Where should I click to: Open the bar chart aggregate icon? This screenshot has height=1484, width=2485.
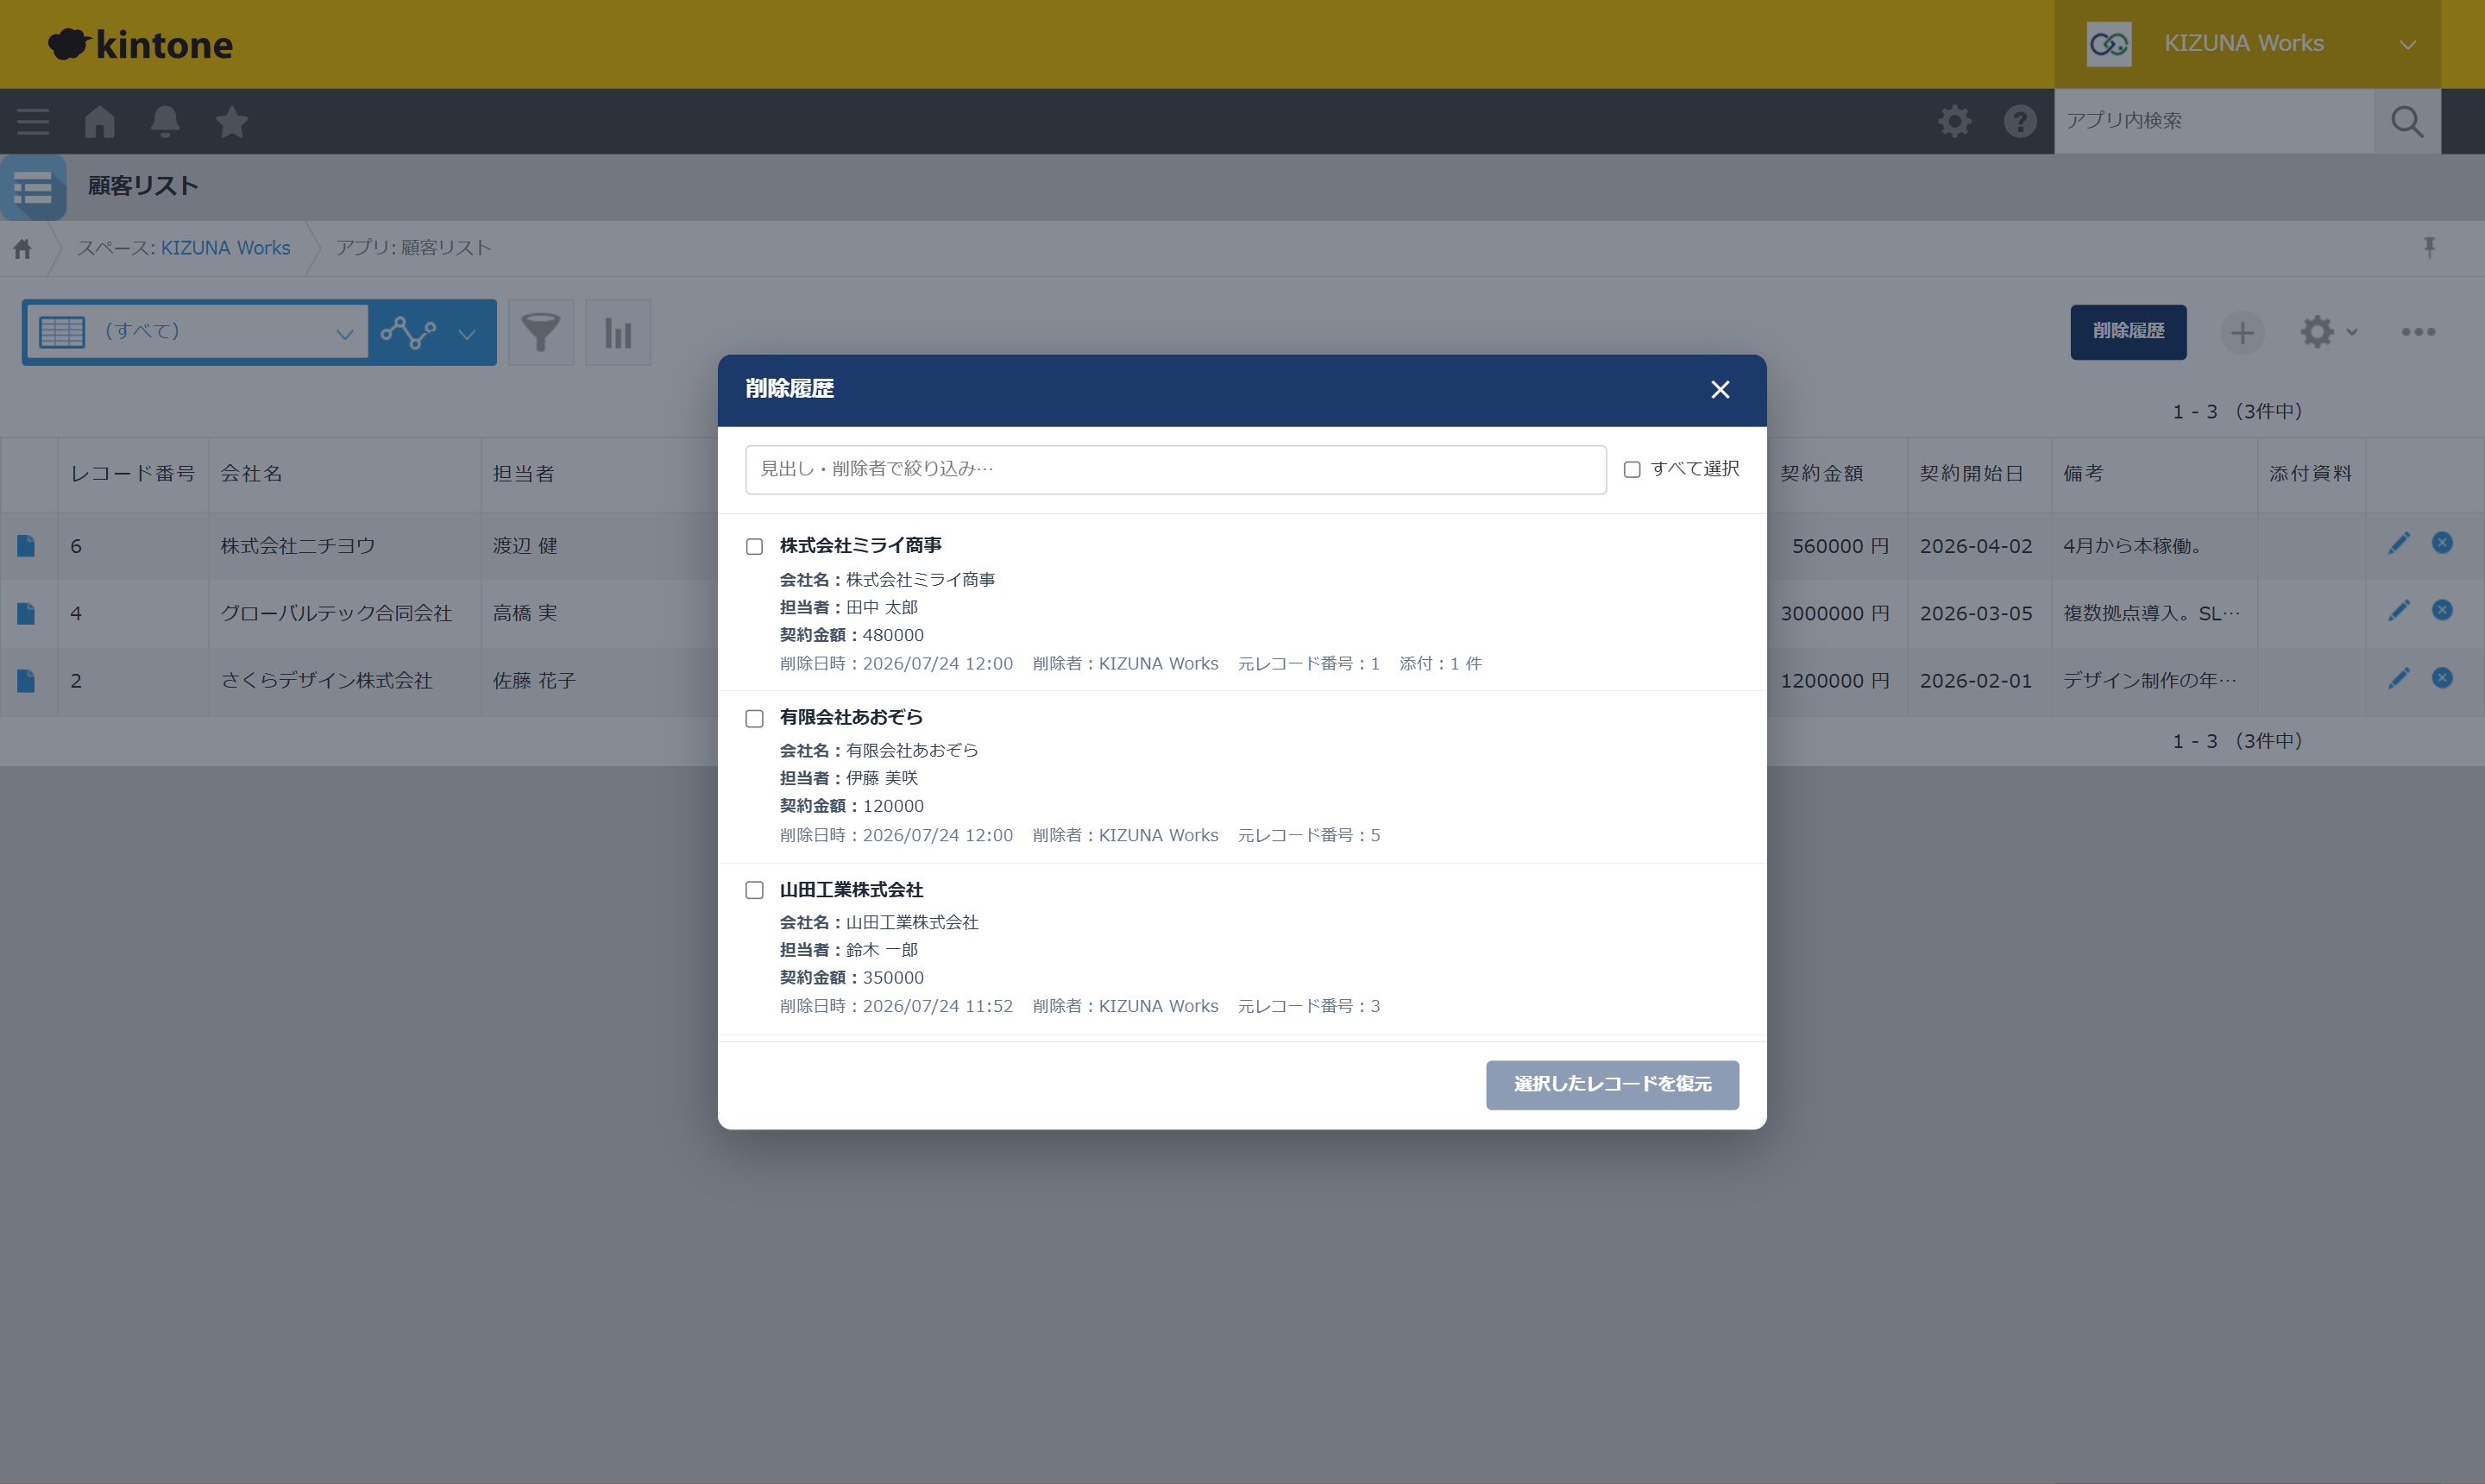pos(618,332)
